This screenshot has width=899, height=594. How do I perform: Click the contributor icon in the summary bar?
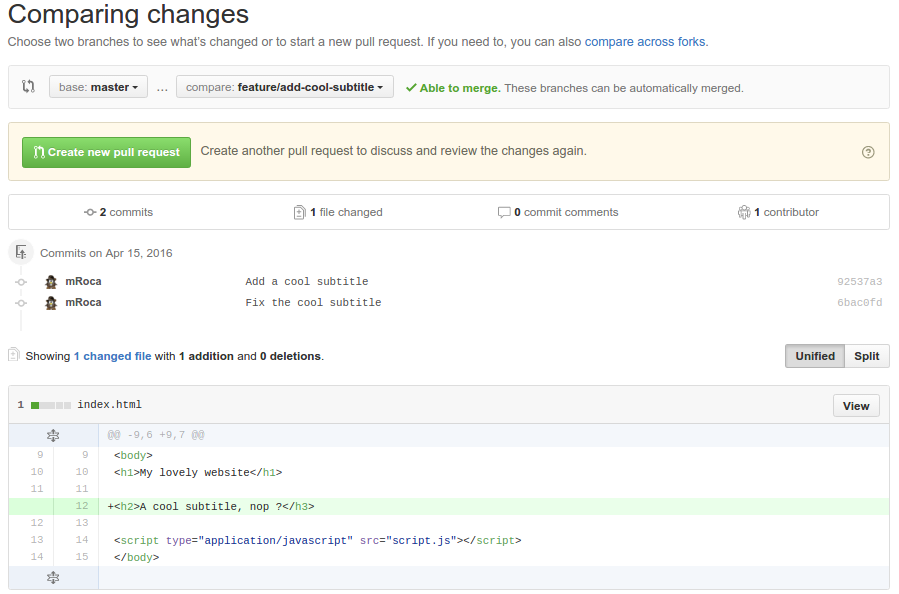[744, 212]
